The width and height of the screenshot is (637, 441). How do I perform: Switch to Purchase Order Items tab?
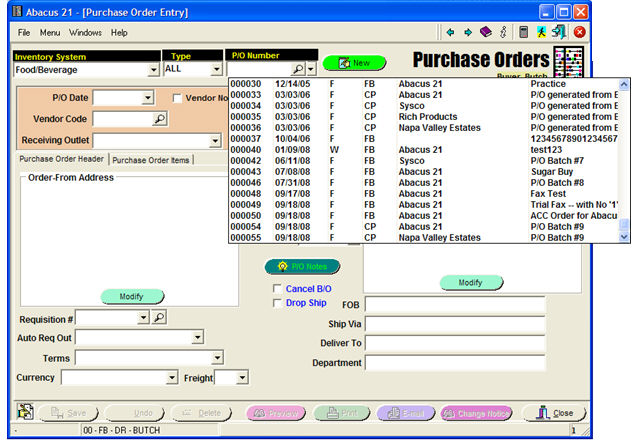pos(150,159)
